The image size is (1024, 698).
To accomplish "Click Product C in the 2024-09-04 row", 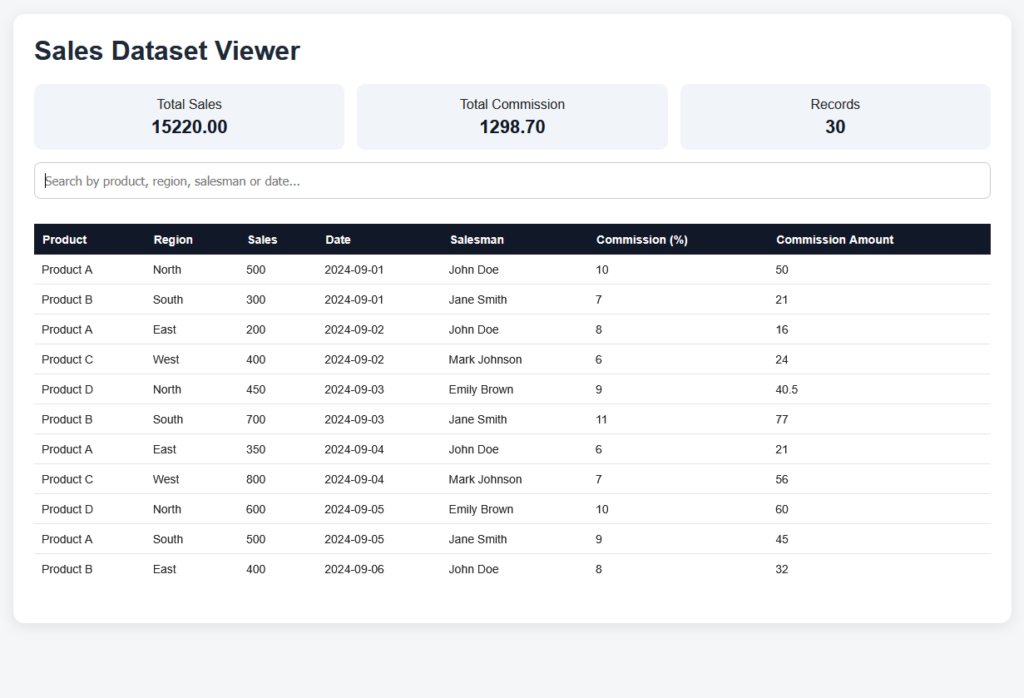I will (x=67, y=480).
